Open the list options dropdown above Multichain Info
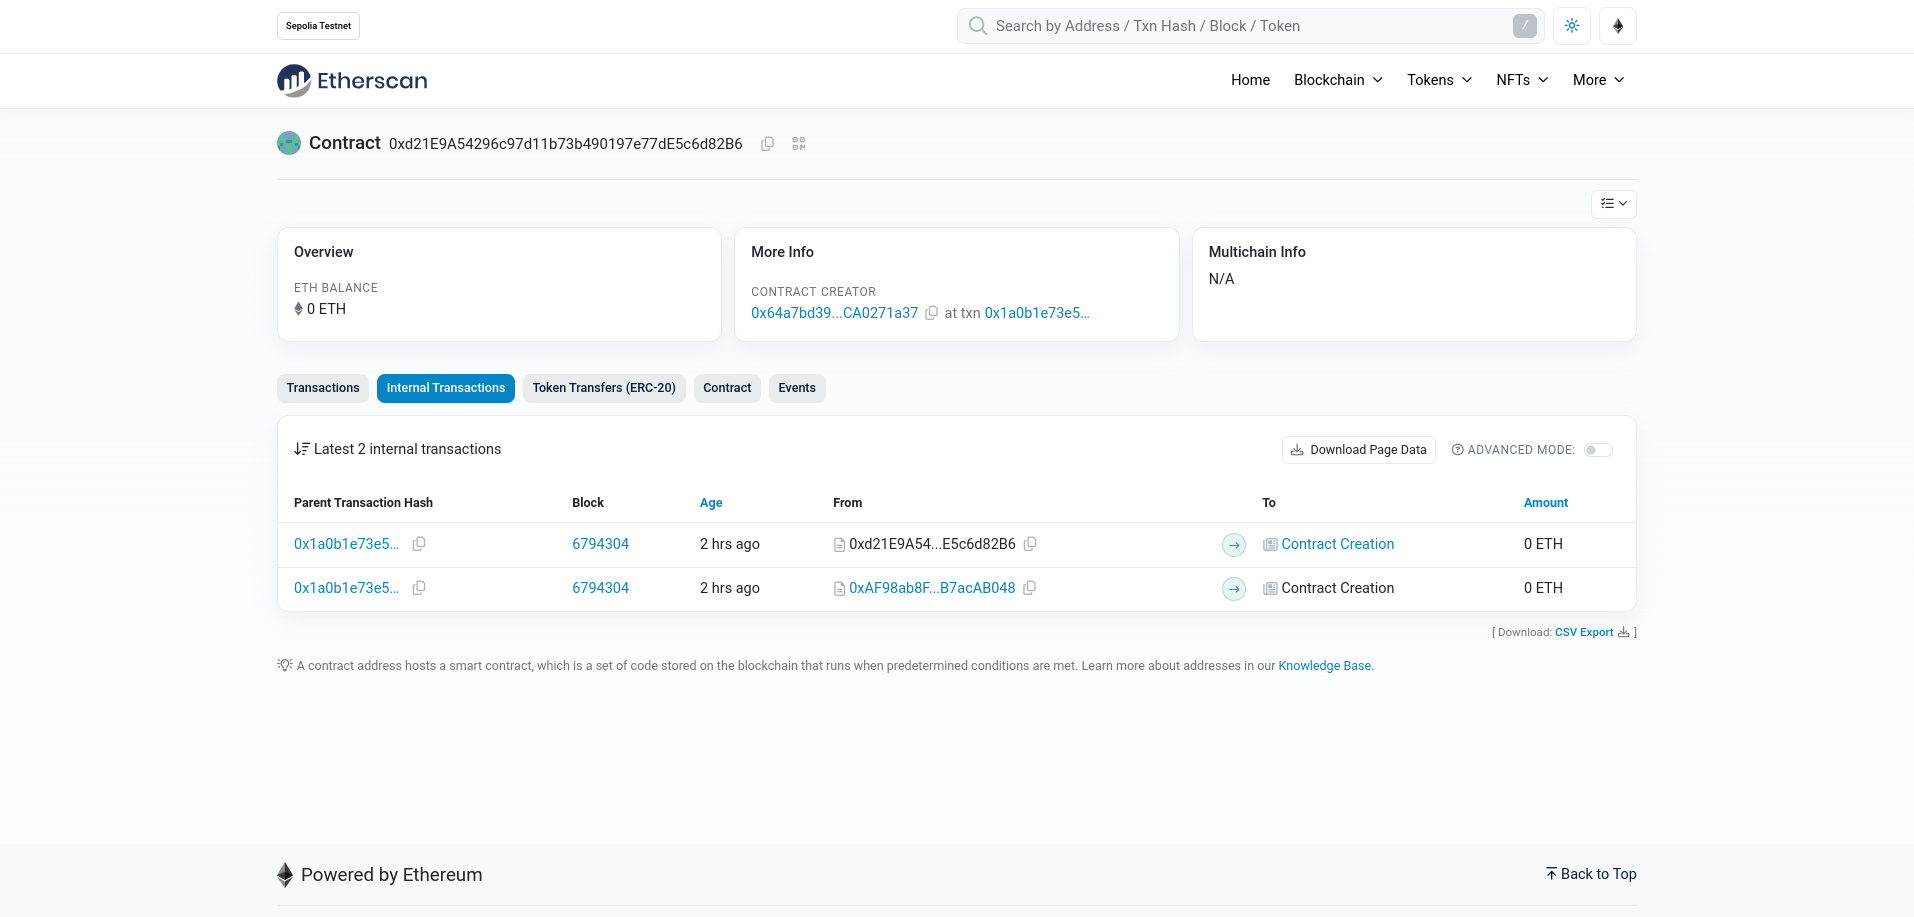Image resolution: width=1914 pixels, height=917 pixels. 1614,204
